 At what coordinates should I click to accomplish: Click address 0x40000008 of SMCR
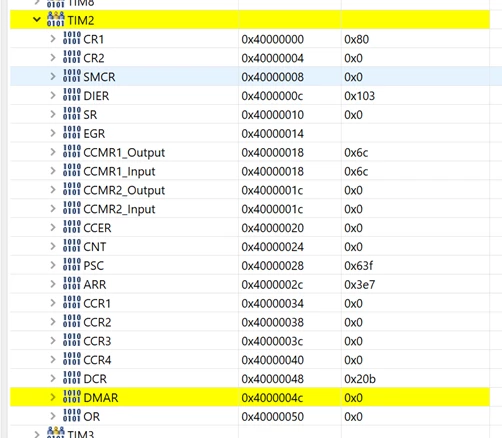273,77
